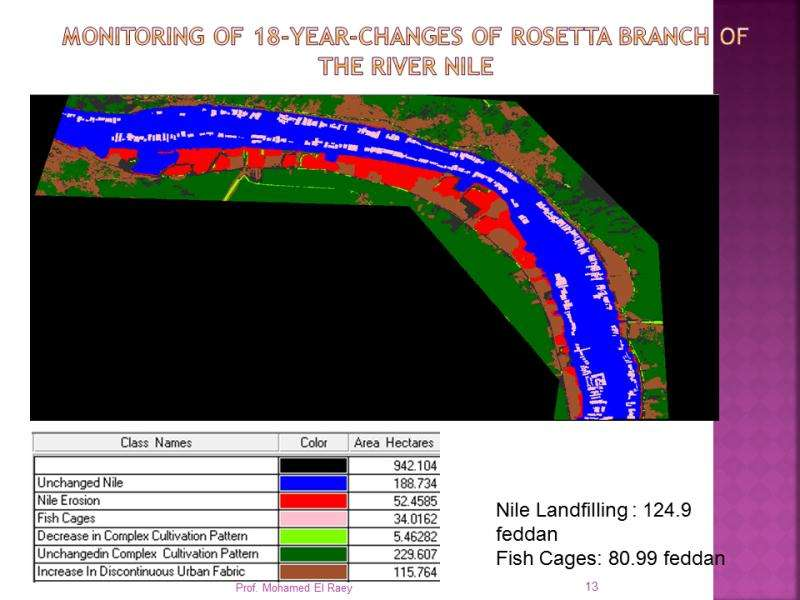The image size is (800, 600).
Task: Click the Class Names column header
Action: 156,443
